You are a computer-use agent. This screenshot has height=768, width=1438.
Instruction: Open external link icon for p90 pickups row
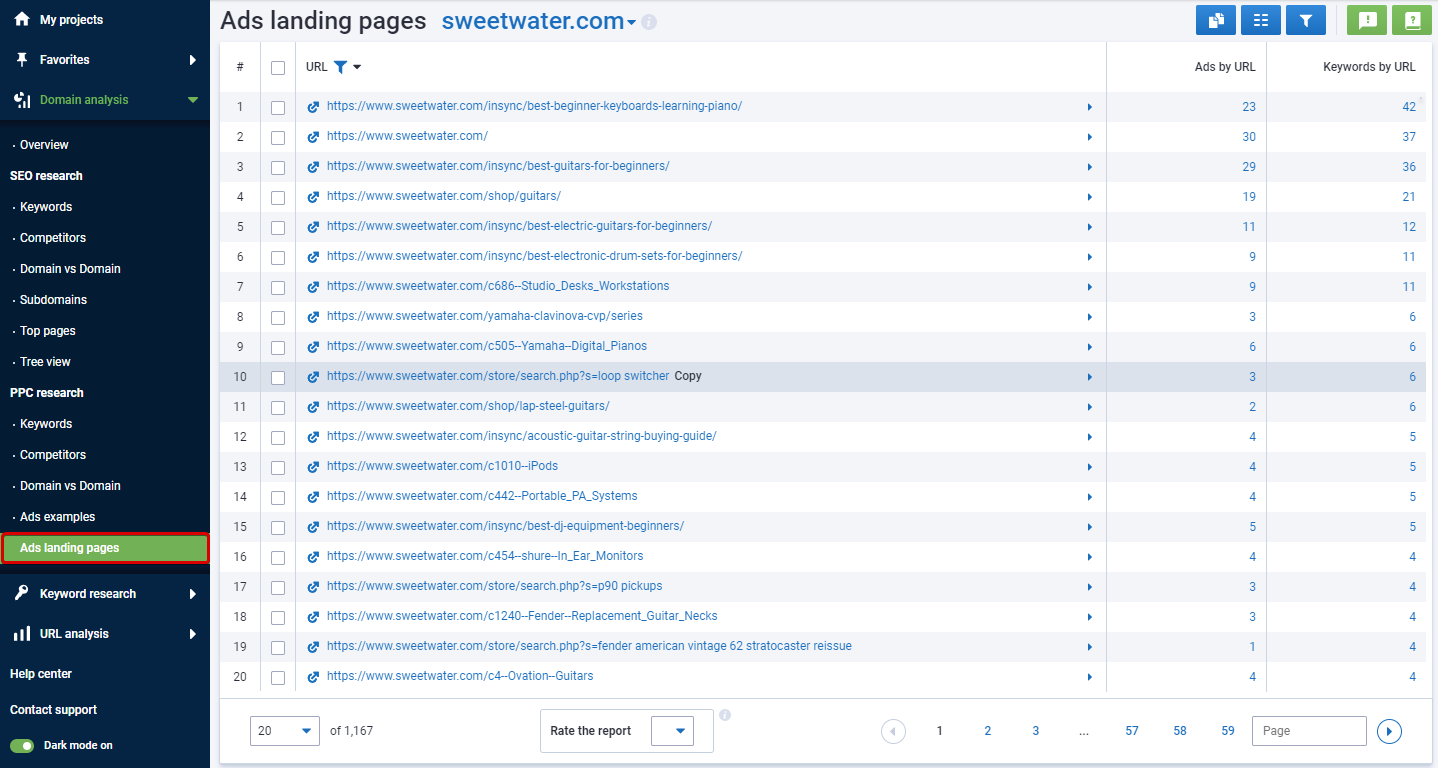click(313, 587)
